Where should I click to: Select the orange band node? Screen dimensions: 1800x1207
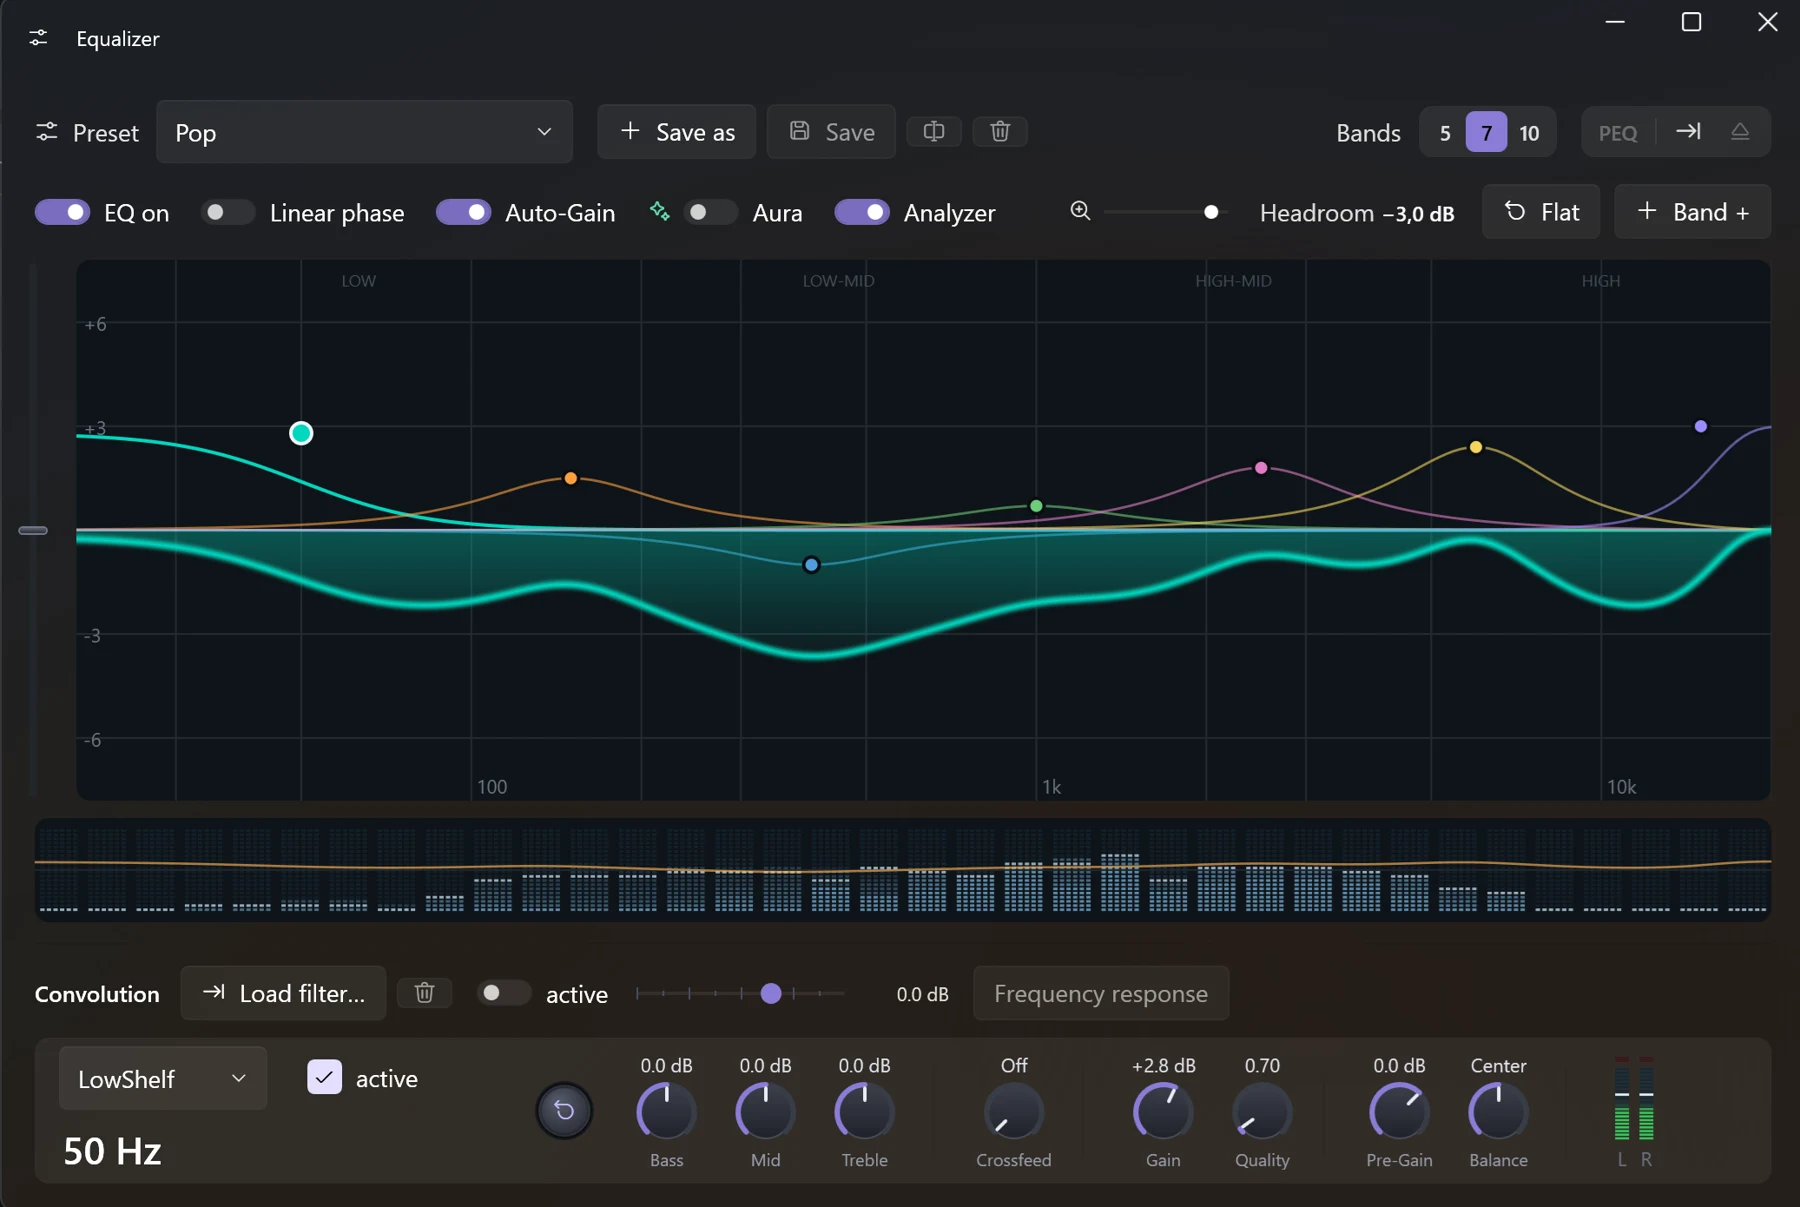[570, 478]
